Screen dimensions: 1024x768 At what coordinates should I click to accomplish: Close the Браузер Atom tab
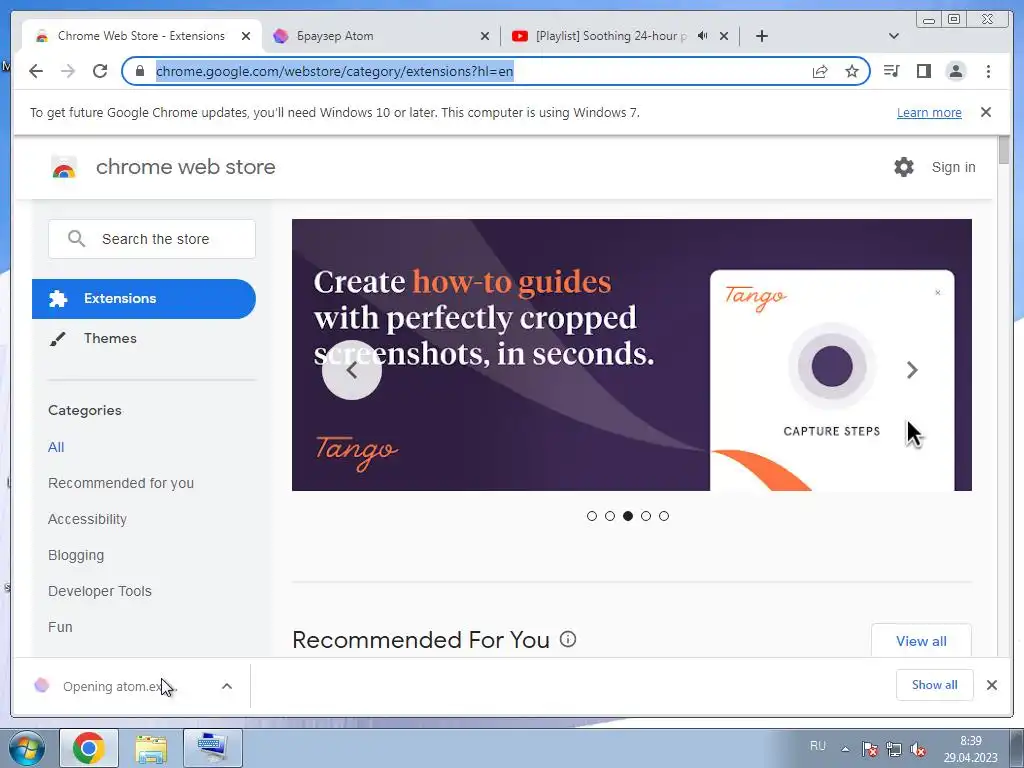point(485,36)
